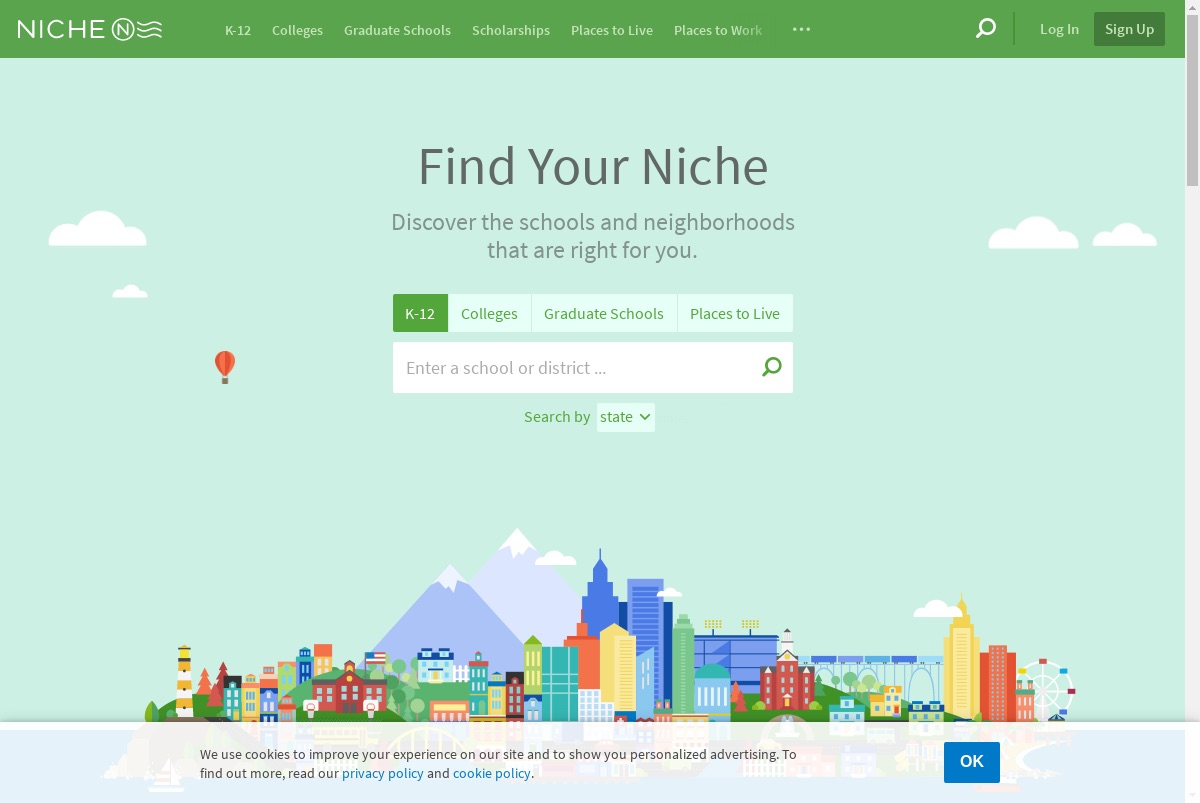Image resolution: width=1200 pixels, height=803 pixels.
Task: Open Scholarships in top navigation
Action: pos(511,30)
